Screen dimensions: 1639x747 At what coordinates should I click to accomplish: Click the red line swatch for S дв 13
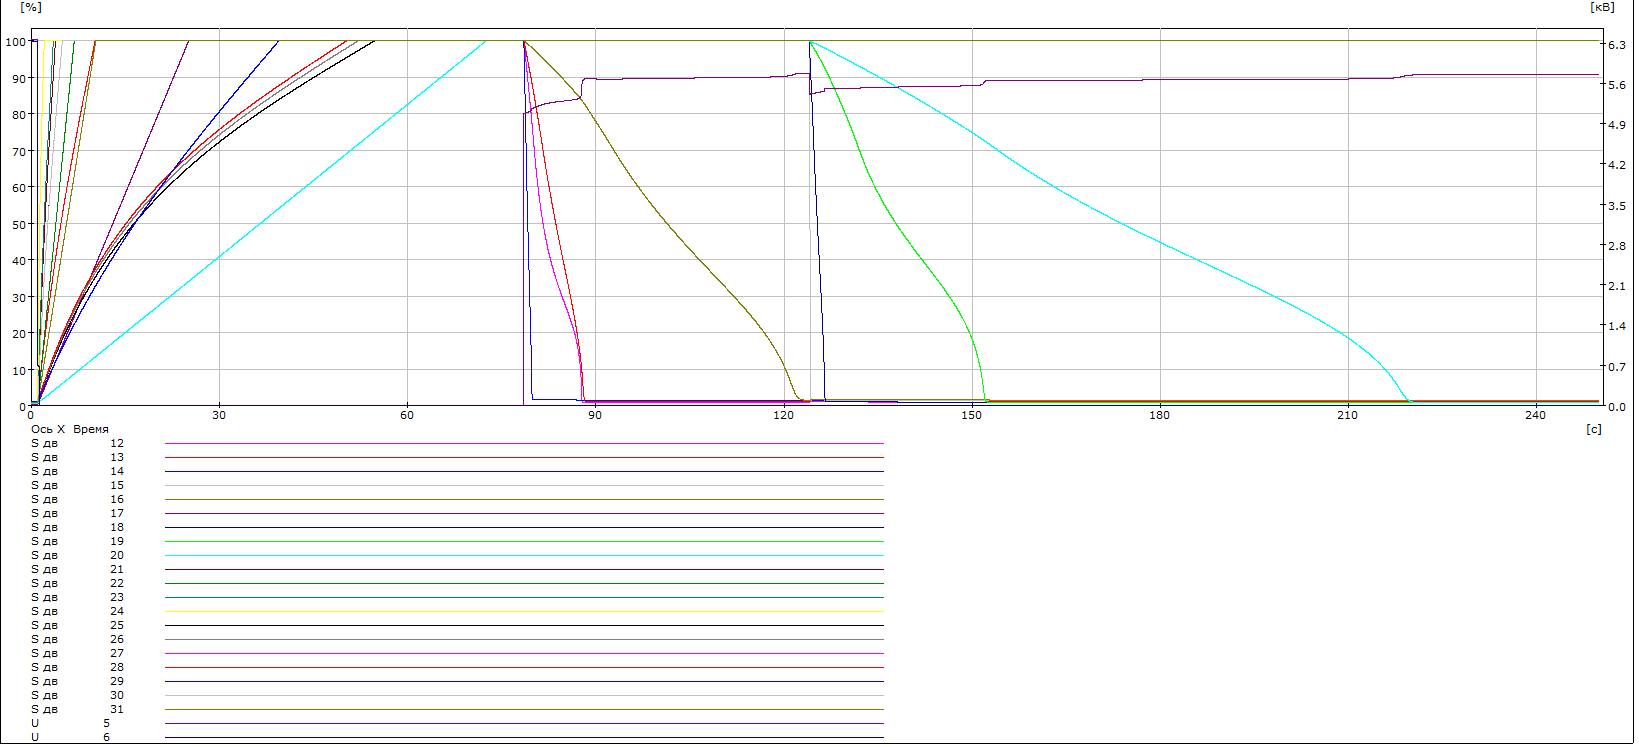point(524,457)
